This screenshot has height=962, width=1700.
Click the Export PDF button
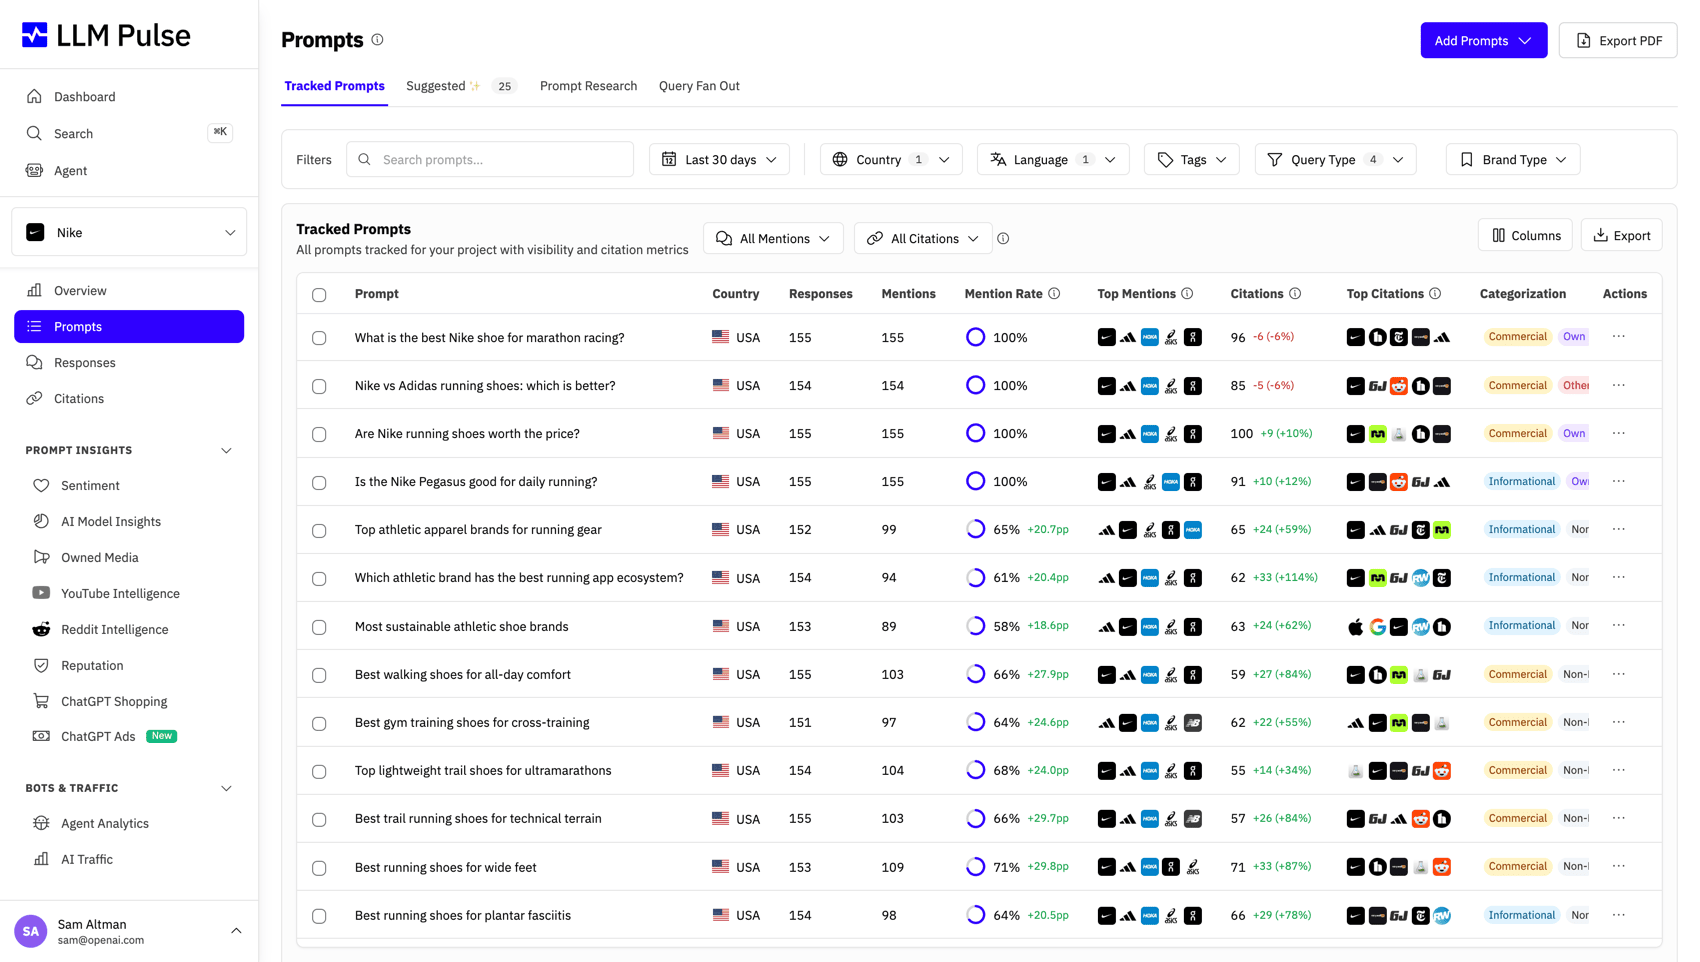[1618, 40]
